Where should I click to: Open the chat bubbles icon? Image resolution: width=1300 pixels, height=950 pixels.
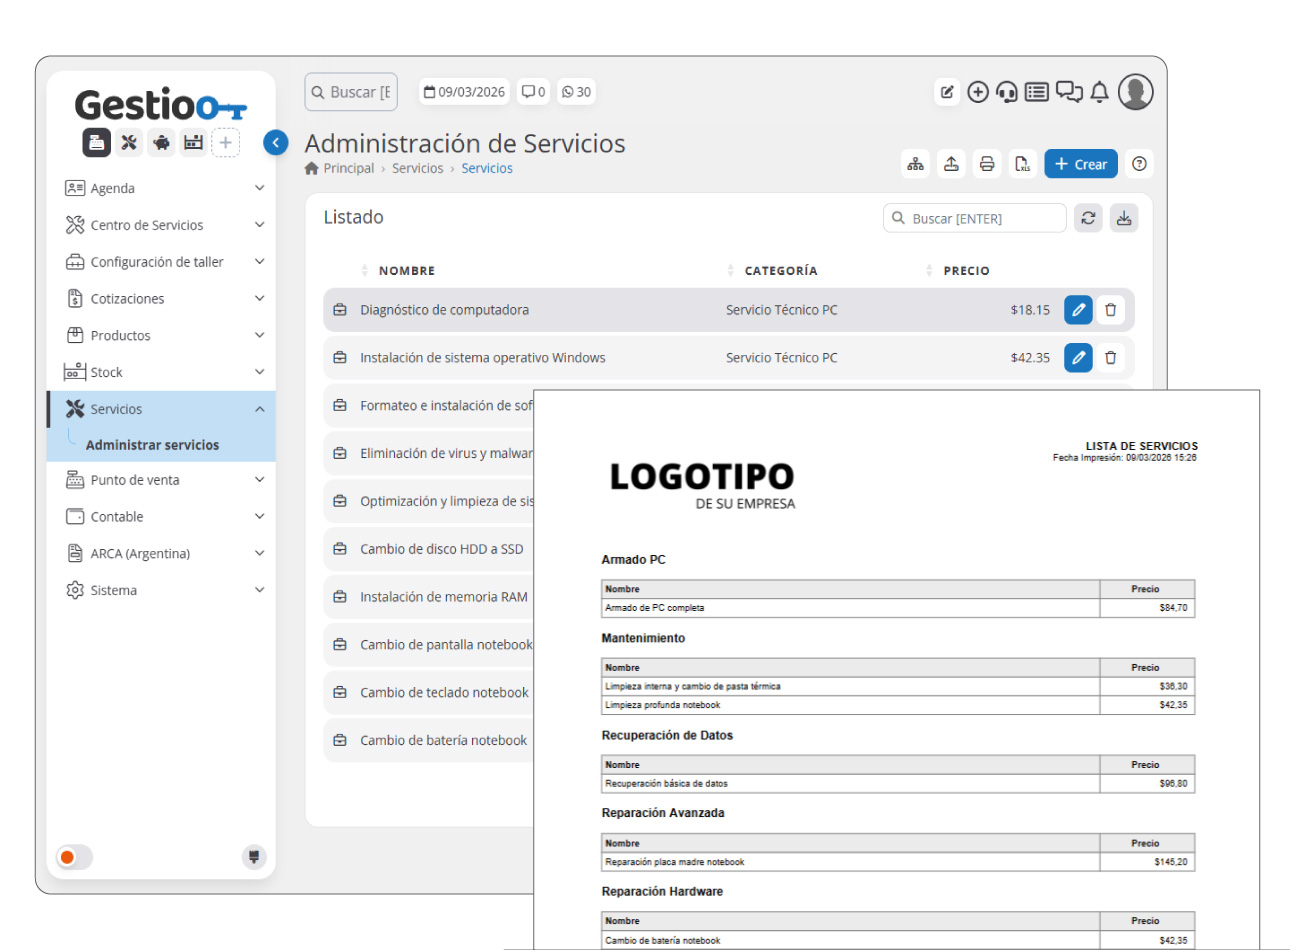pos(1069,92)
